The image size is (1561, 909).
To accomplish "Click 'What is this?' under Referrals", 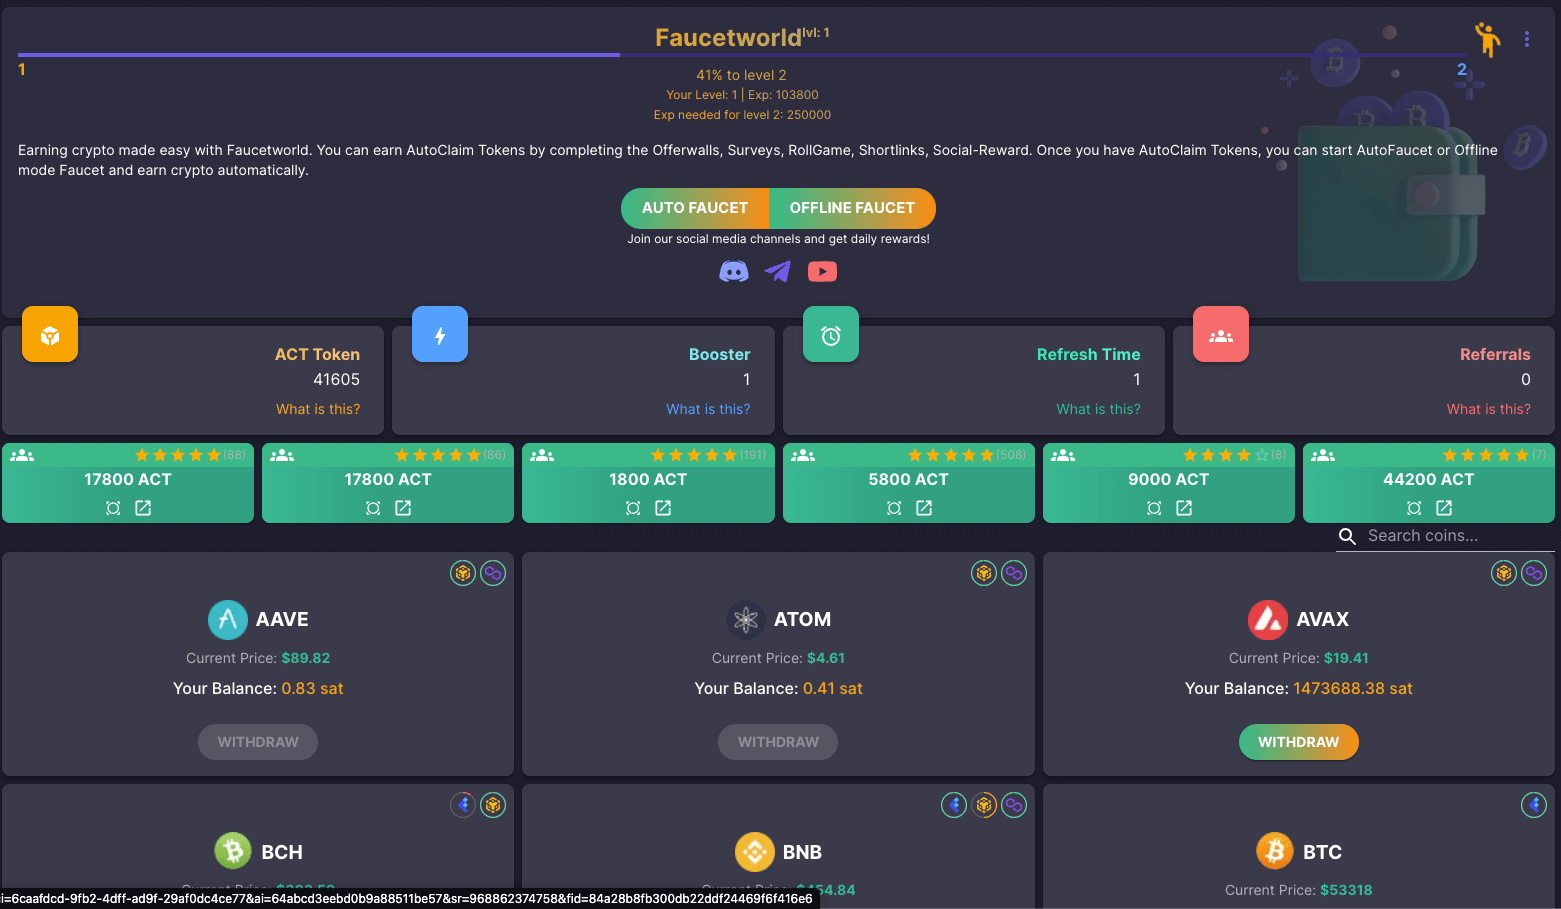I will pos(1488,409).
